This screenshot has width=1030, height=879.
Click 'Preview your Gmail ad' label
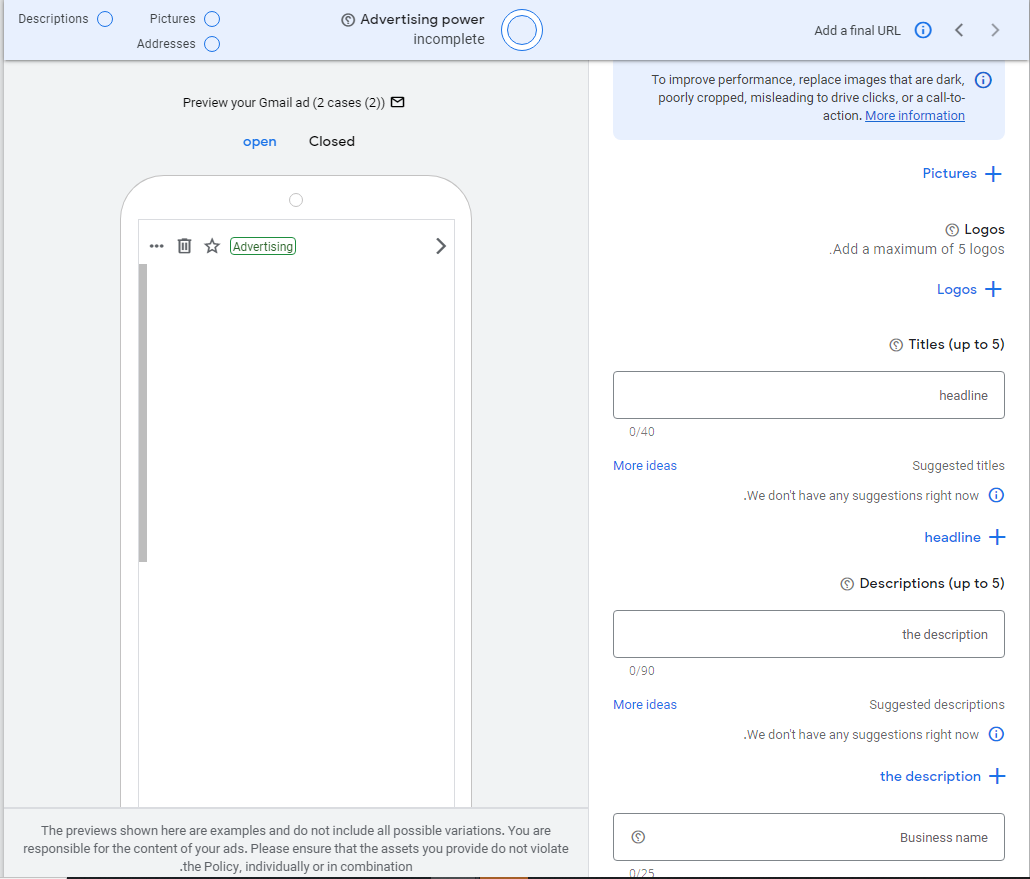pos(284,102)
